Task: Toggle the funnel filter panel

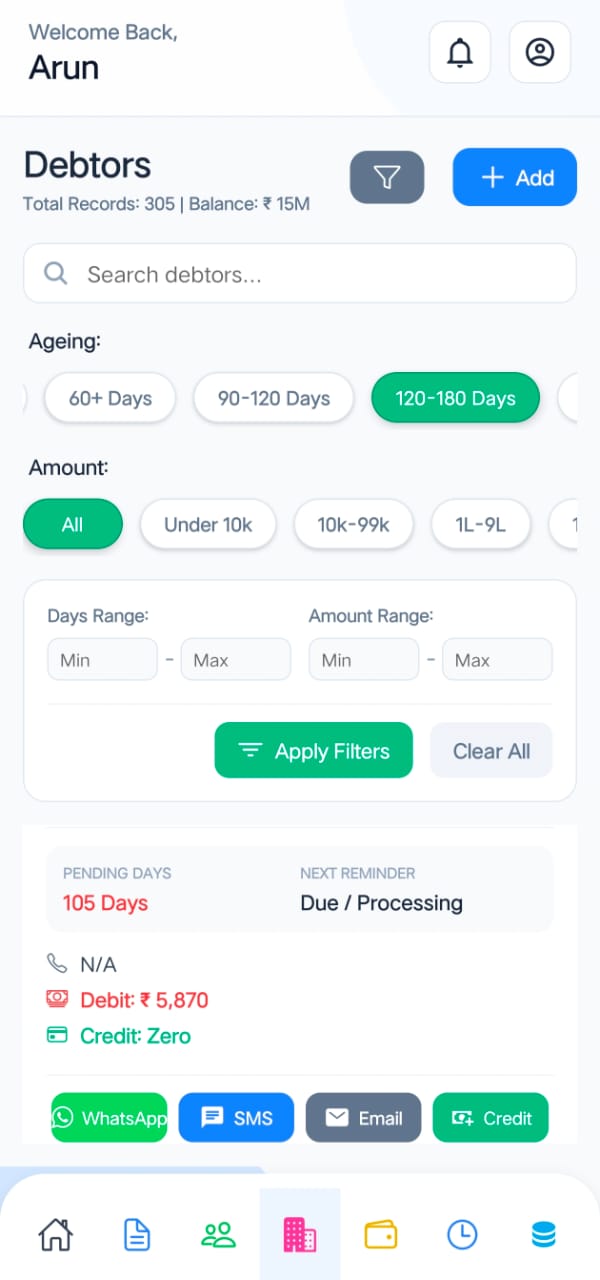Action: 387,178
